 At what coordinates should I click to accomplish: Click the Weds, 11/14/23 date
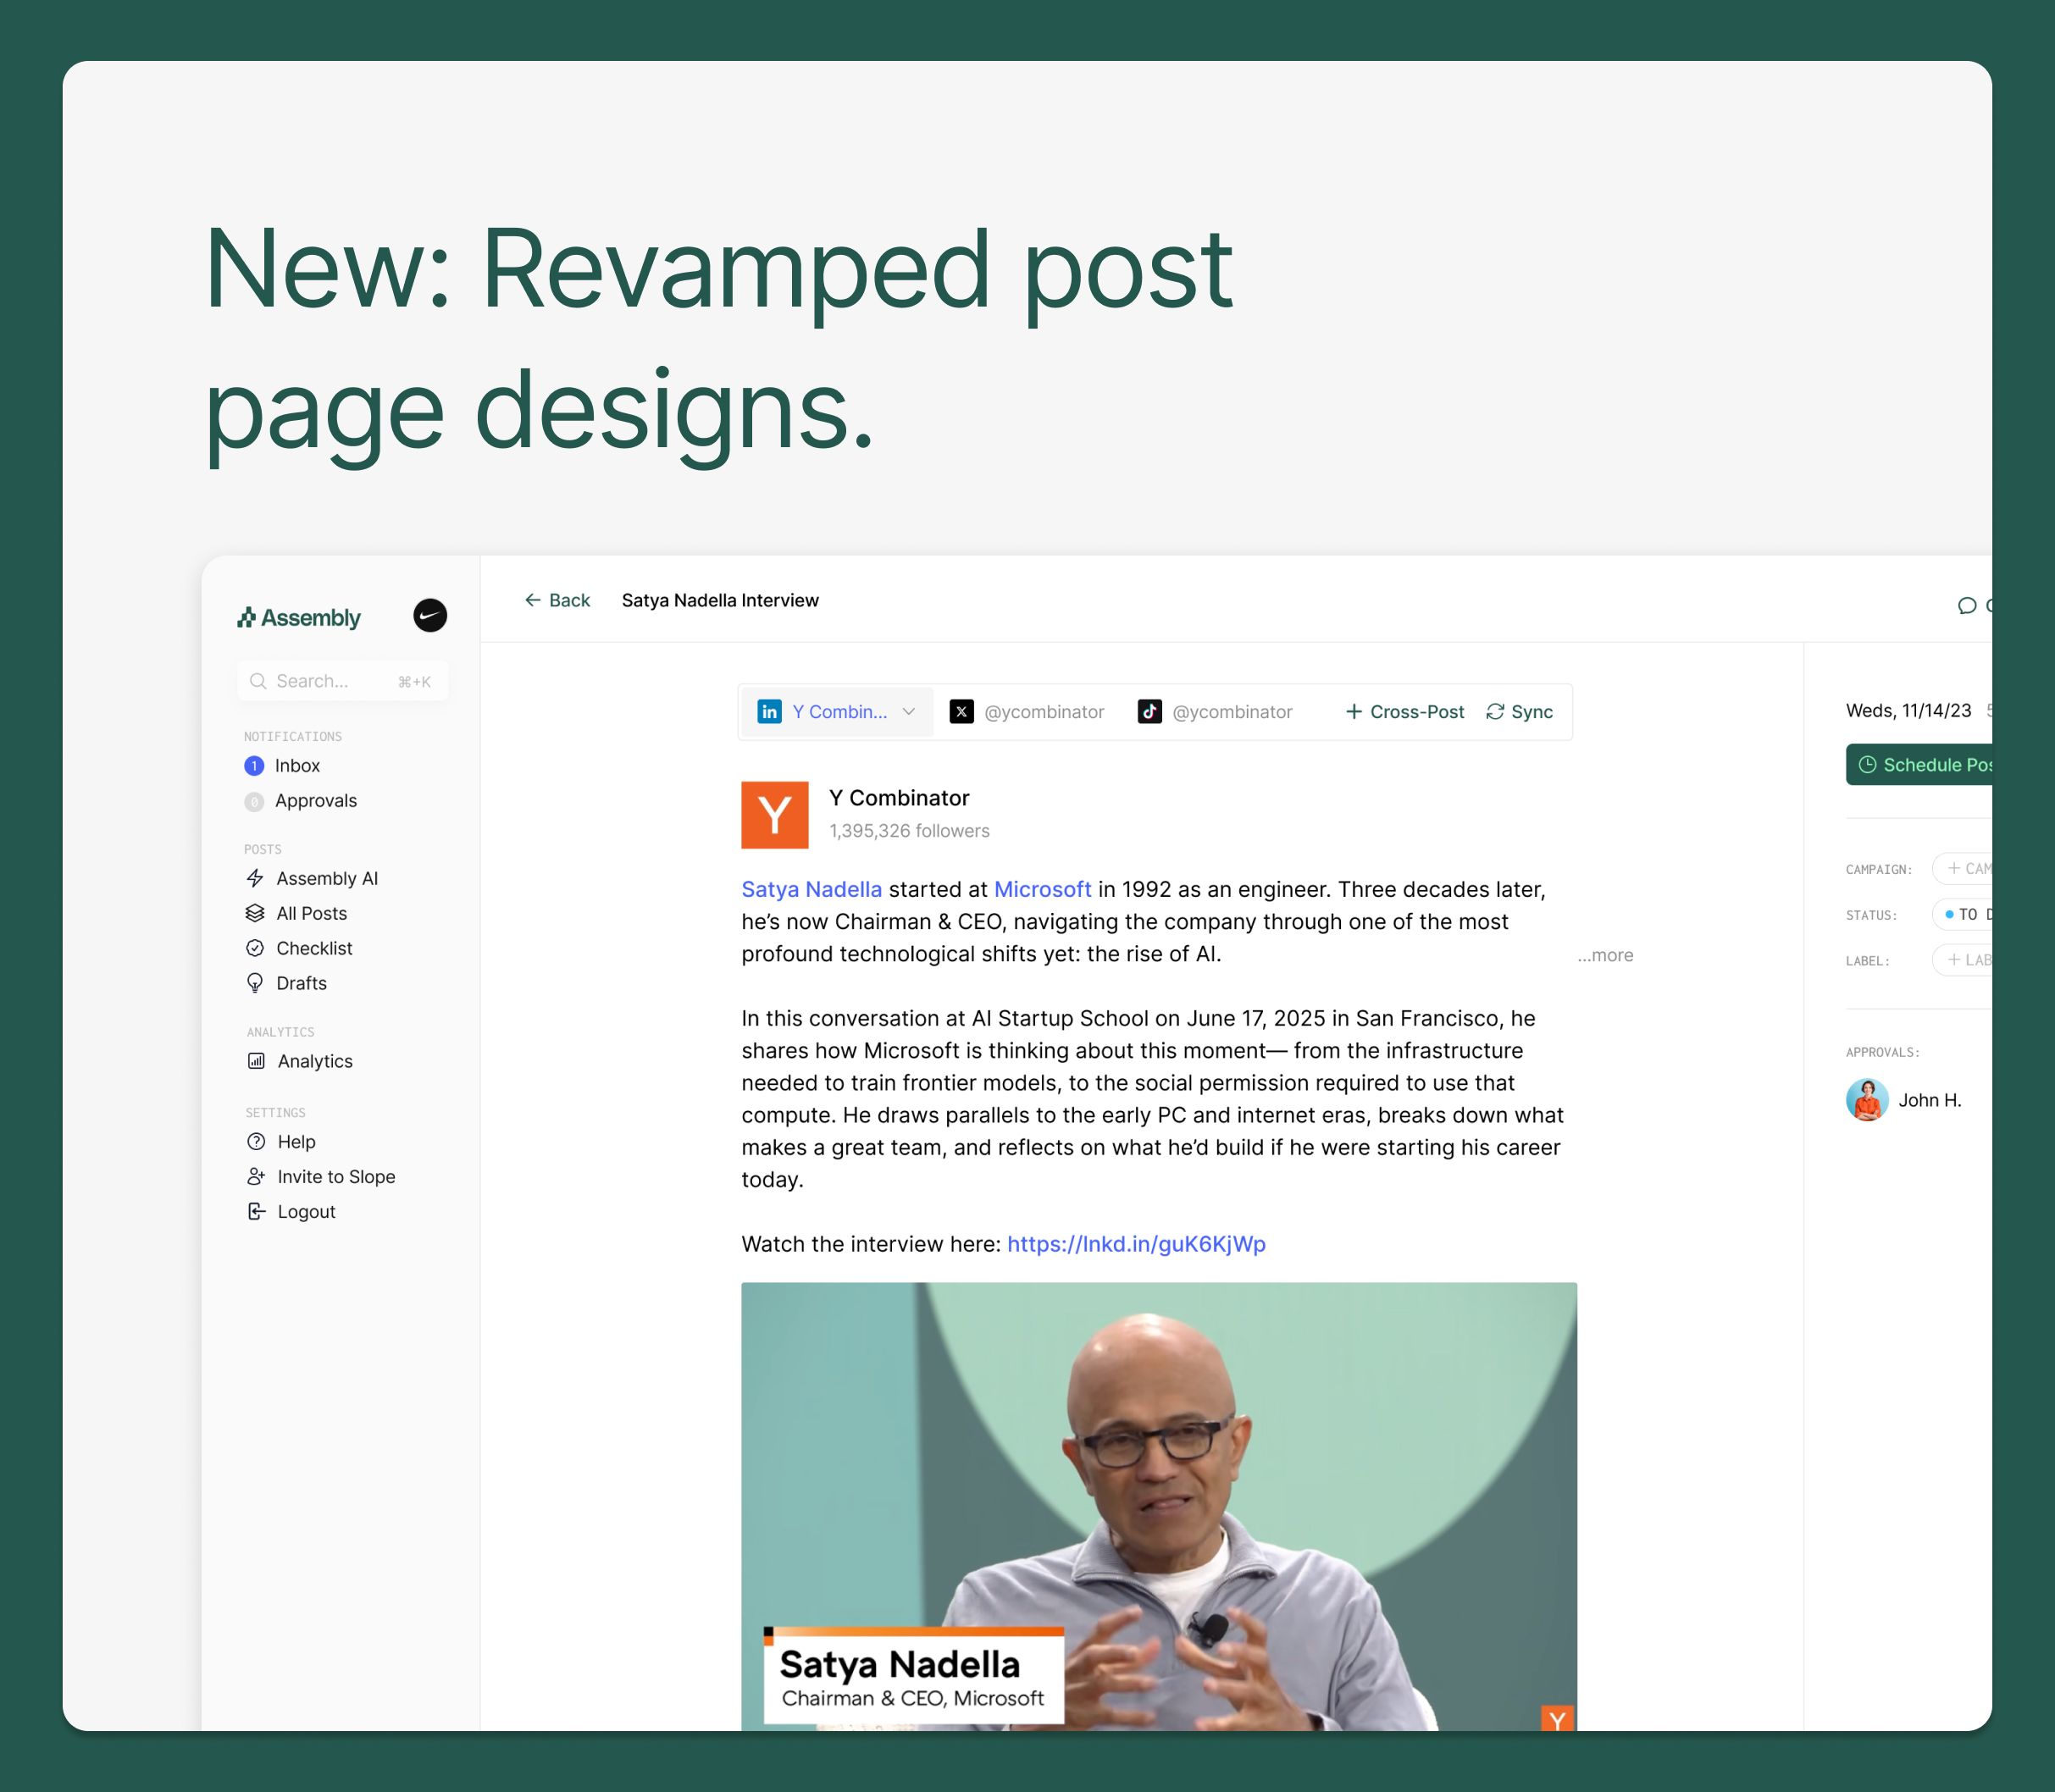click(x=1908, y=710)
